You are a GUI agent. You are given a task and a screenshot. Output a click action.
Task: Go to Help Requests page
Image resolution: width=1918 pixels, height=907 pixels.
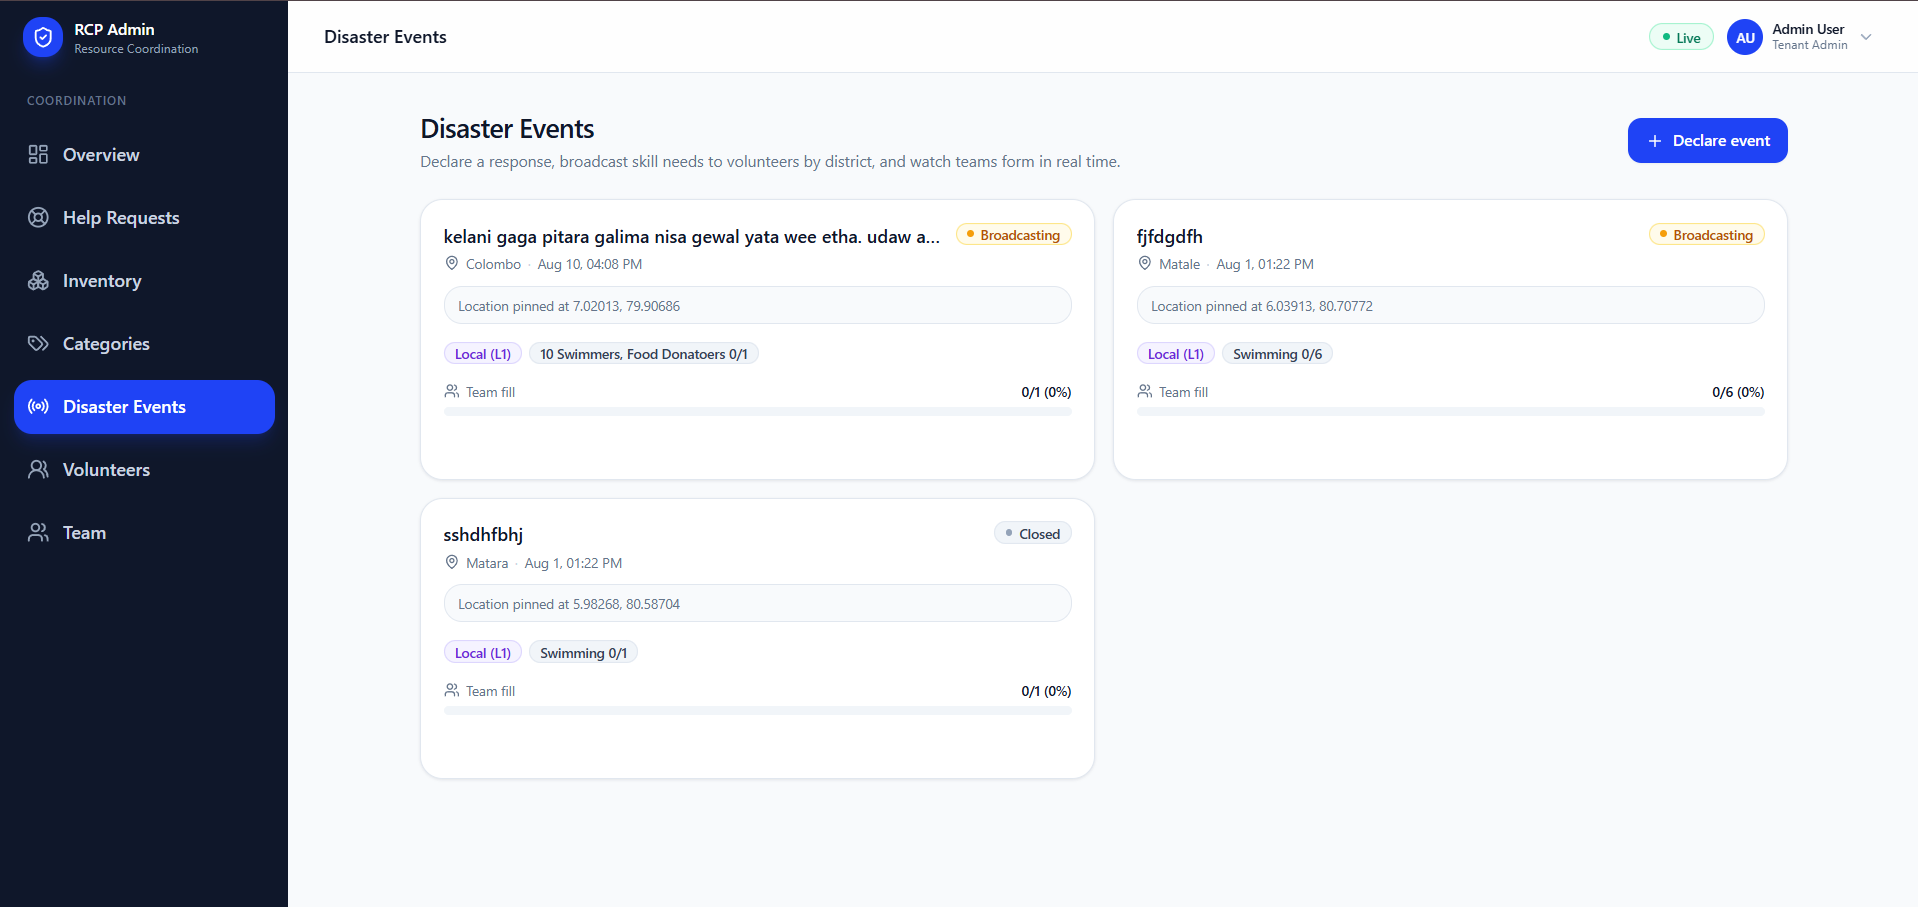pyautogui.click(x=144, y=217)
